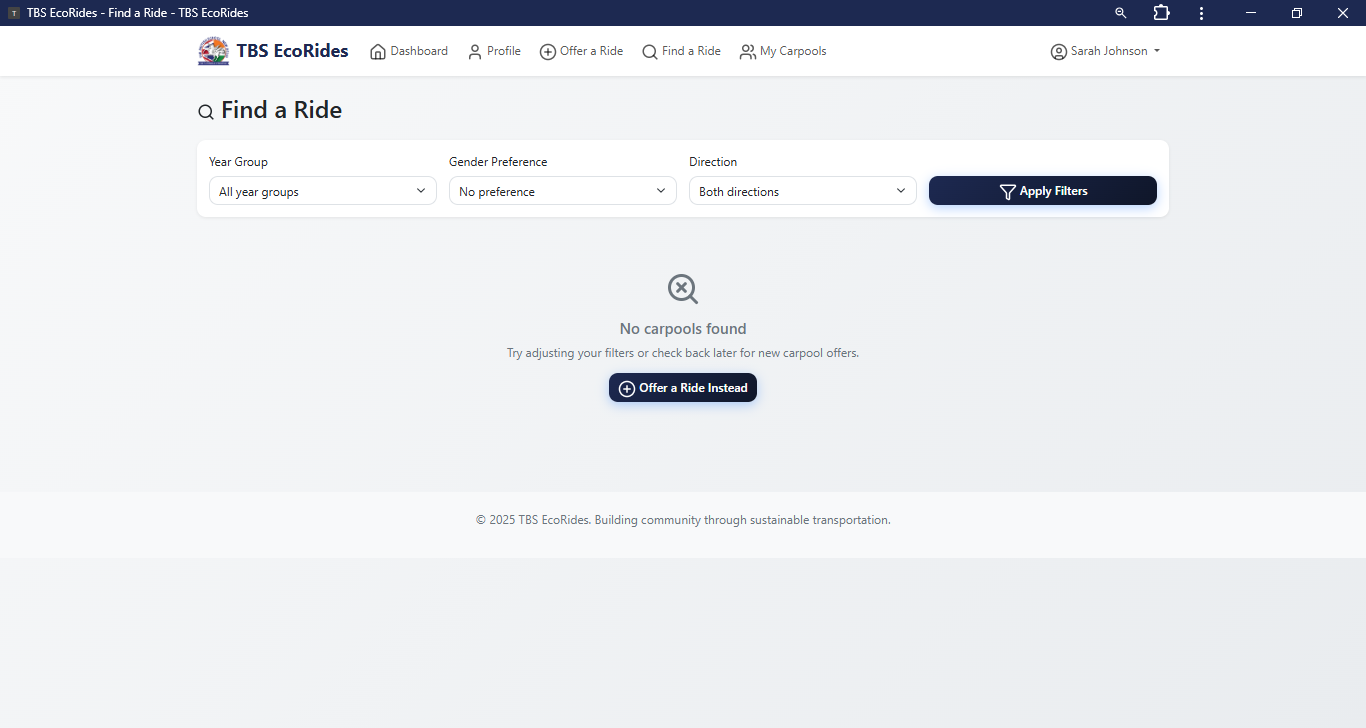Screen dimensions: 1366x728
Task: Open the three-dot app menu
Action: [1201, 13]
